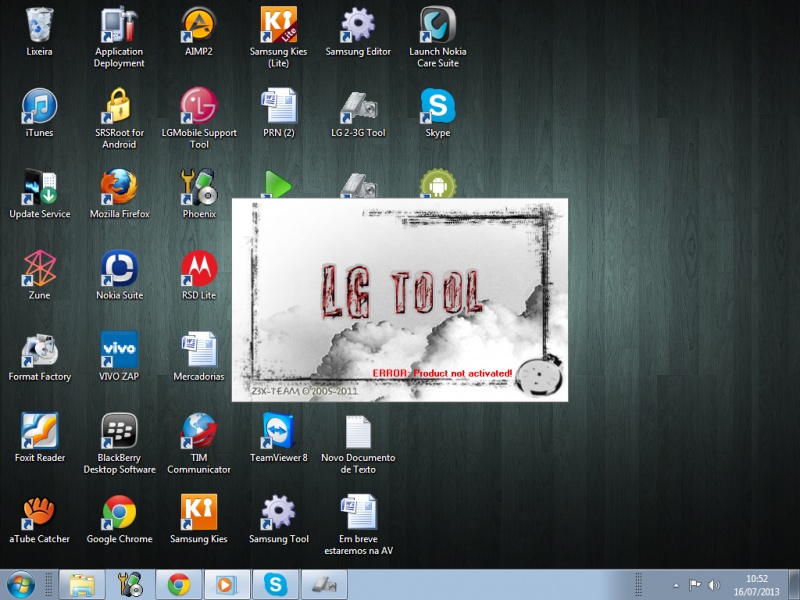The image size is (800, 600).
Task: Open Windows Media Player in taskbar
Action: coord(227,585)
